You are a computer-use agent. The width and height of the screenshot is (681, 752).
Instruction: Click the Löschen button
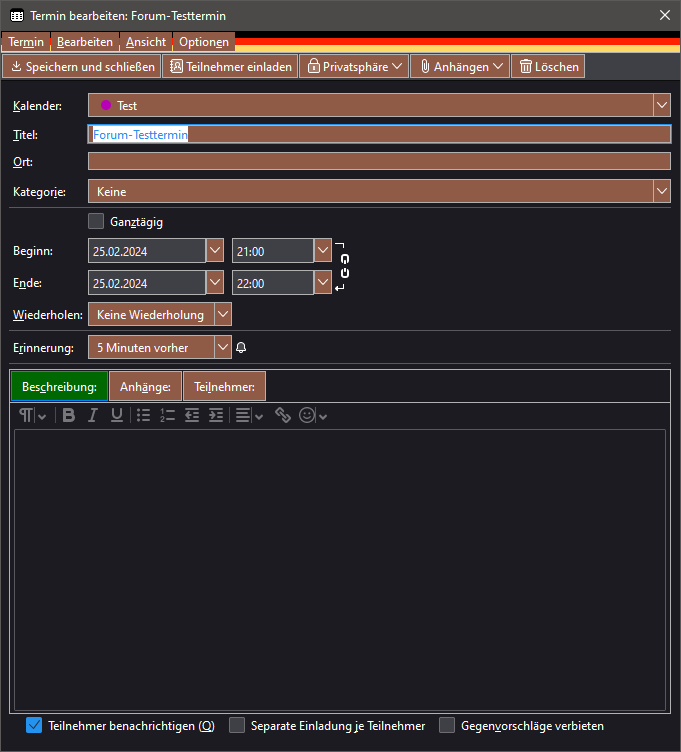pyautogui.click(x=547, y=67)
